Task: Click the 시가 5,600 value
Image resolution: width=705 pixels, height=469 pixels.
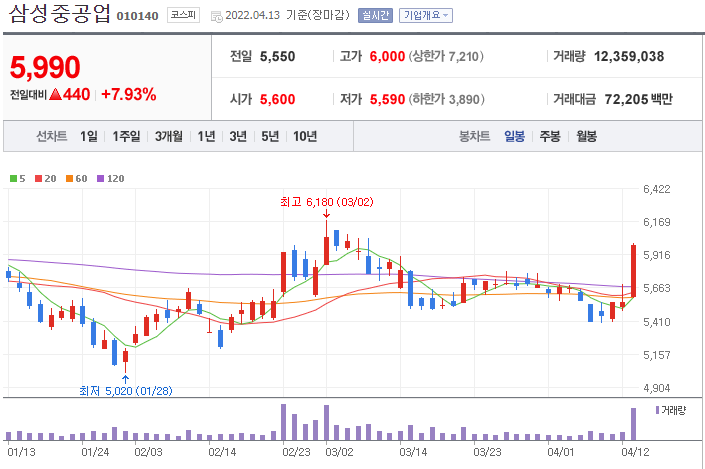Action: [277, 99]
